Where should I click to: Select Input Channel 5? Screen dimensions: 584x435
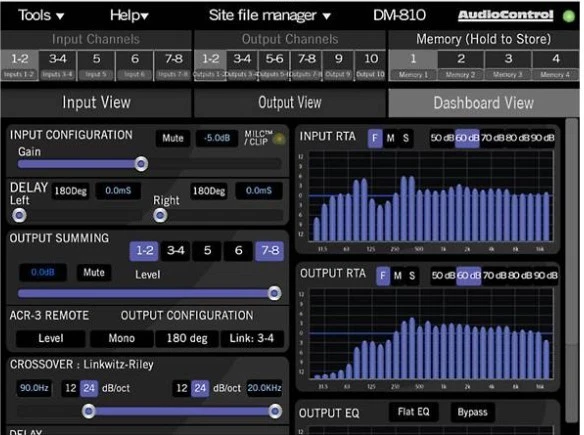[96, 65]
